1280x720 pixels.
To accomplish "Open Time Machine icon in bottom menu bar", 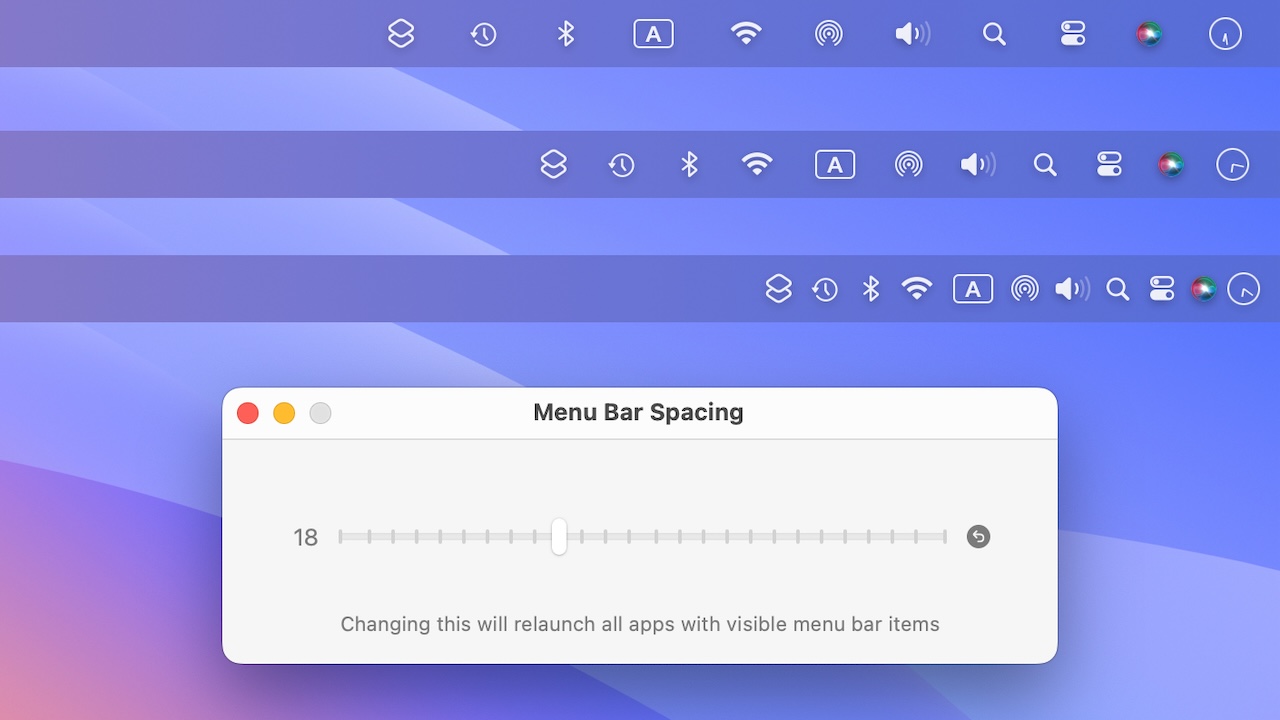I will tap(825, 290).
